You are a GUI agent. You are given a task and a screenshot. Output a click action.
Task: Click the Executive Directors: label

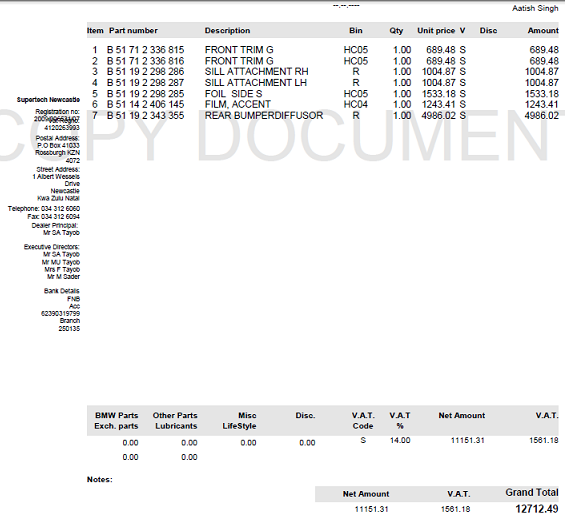pyautogui.click(x=52, y=247)
